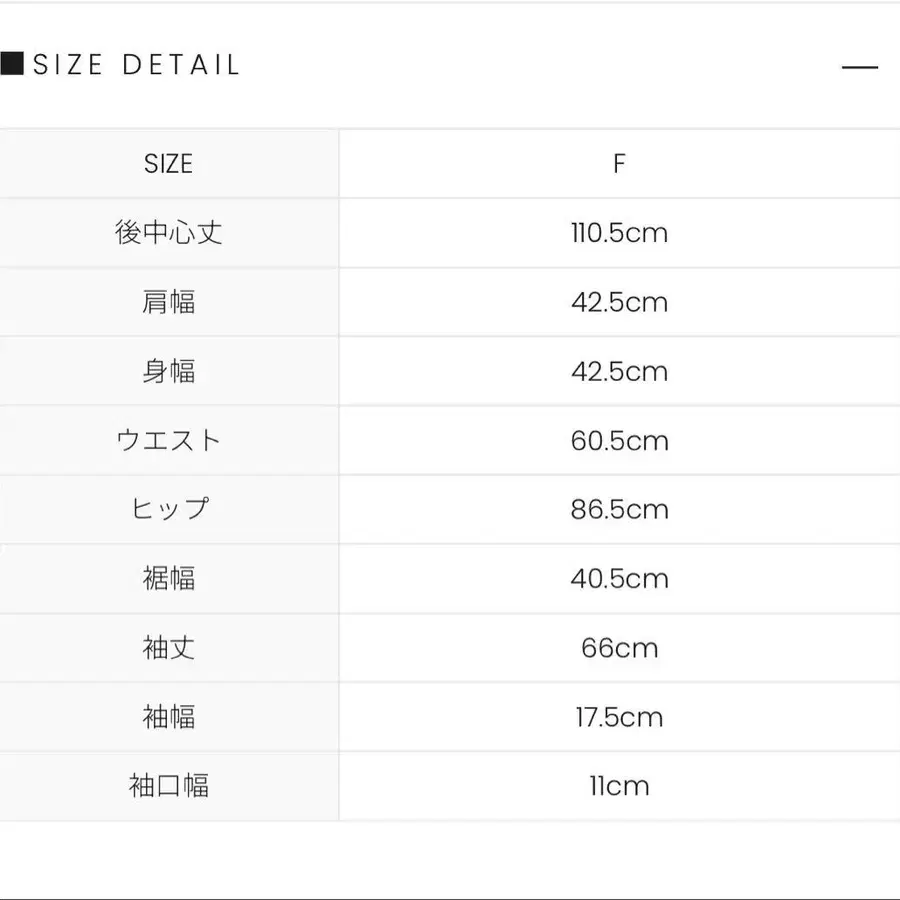Select the 86.5cm hip value
Image resolution: width=900 pixels, height=900 pixels.
(619, 509)
